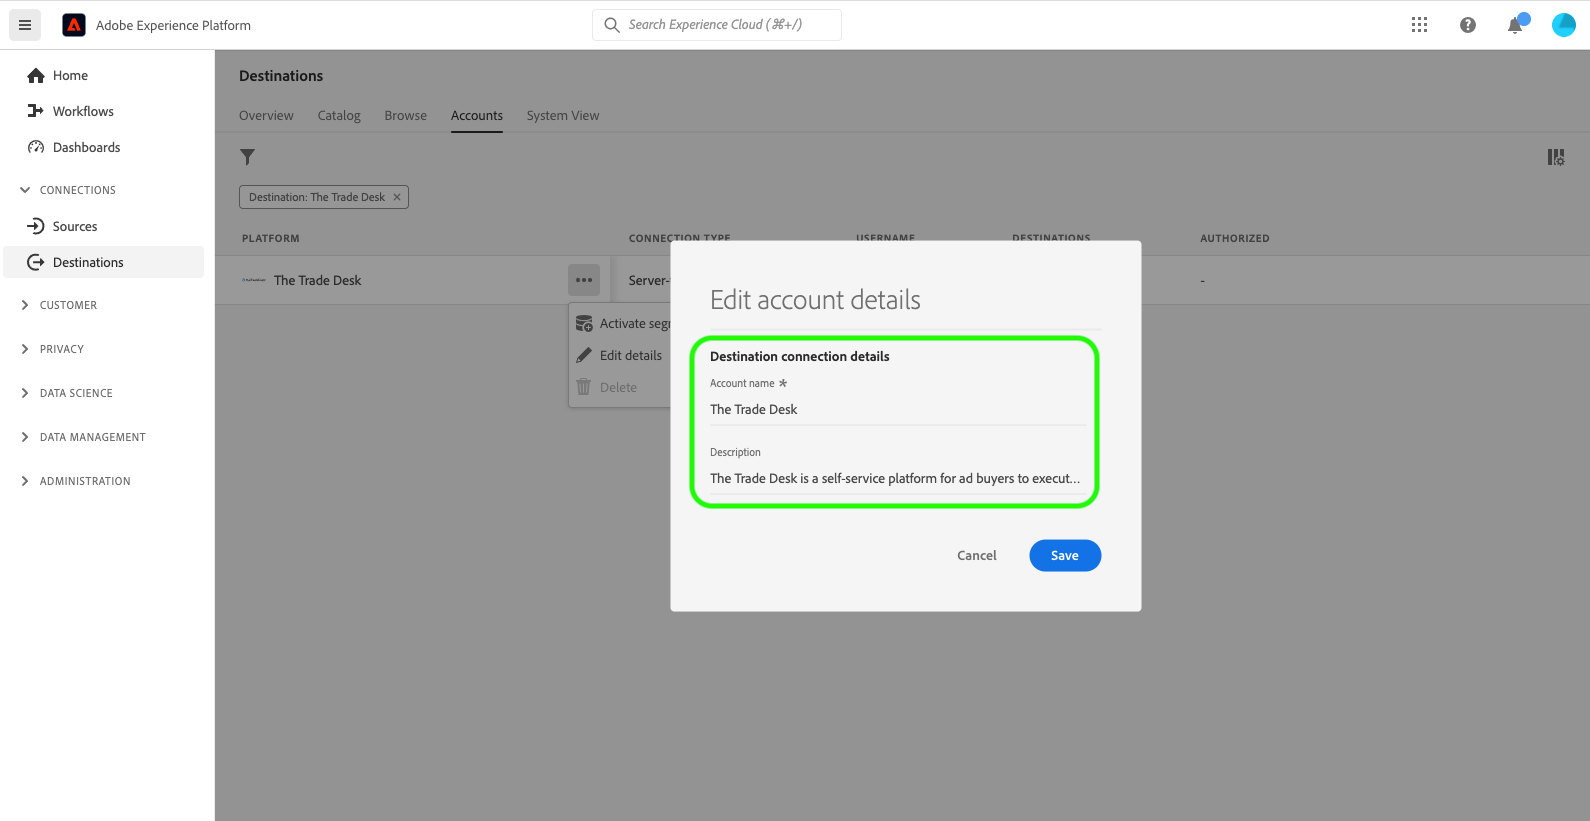Click the Dashboards gauge icon

point(36,147)
